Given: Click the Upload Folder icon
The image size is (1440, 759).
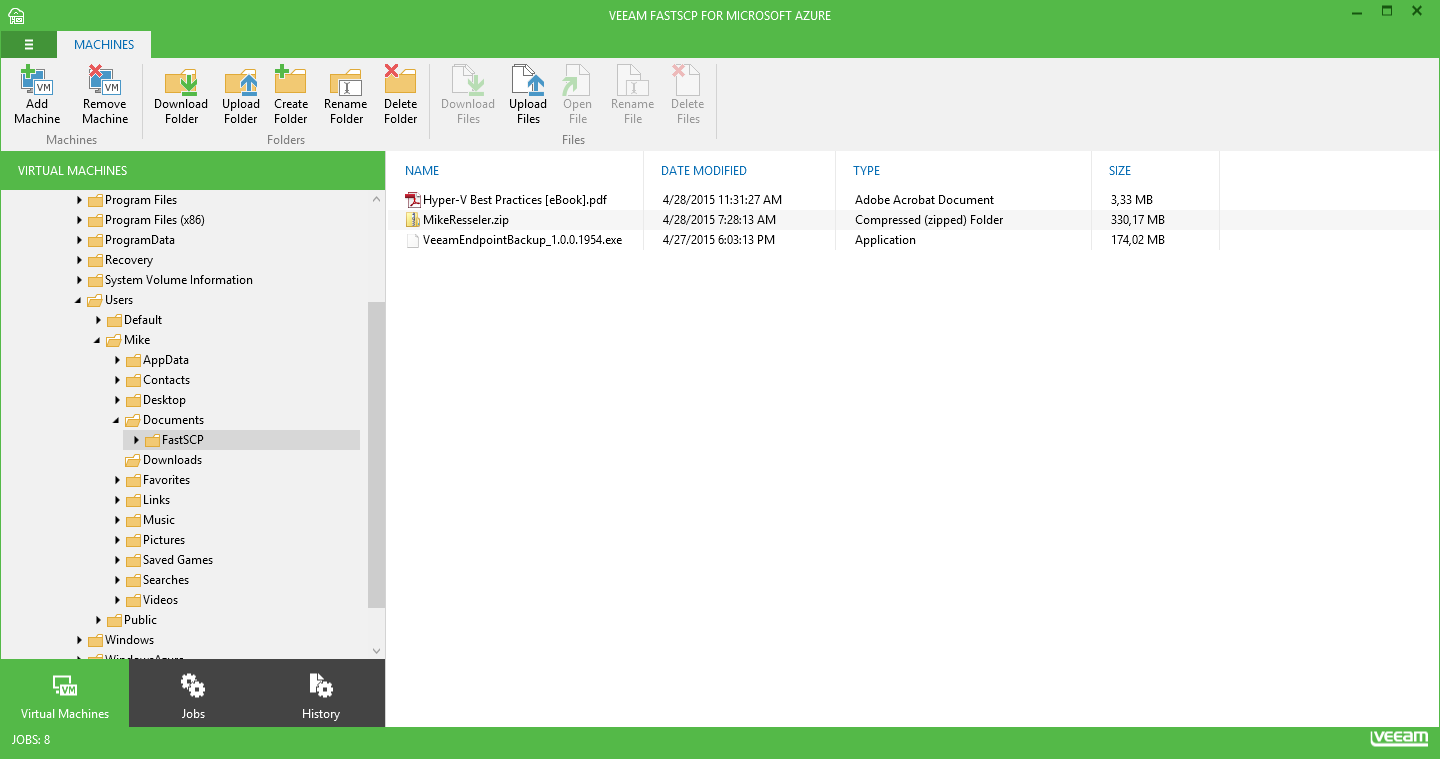Looking at the screenshot, I should tap(240, 82).
